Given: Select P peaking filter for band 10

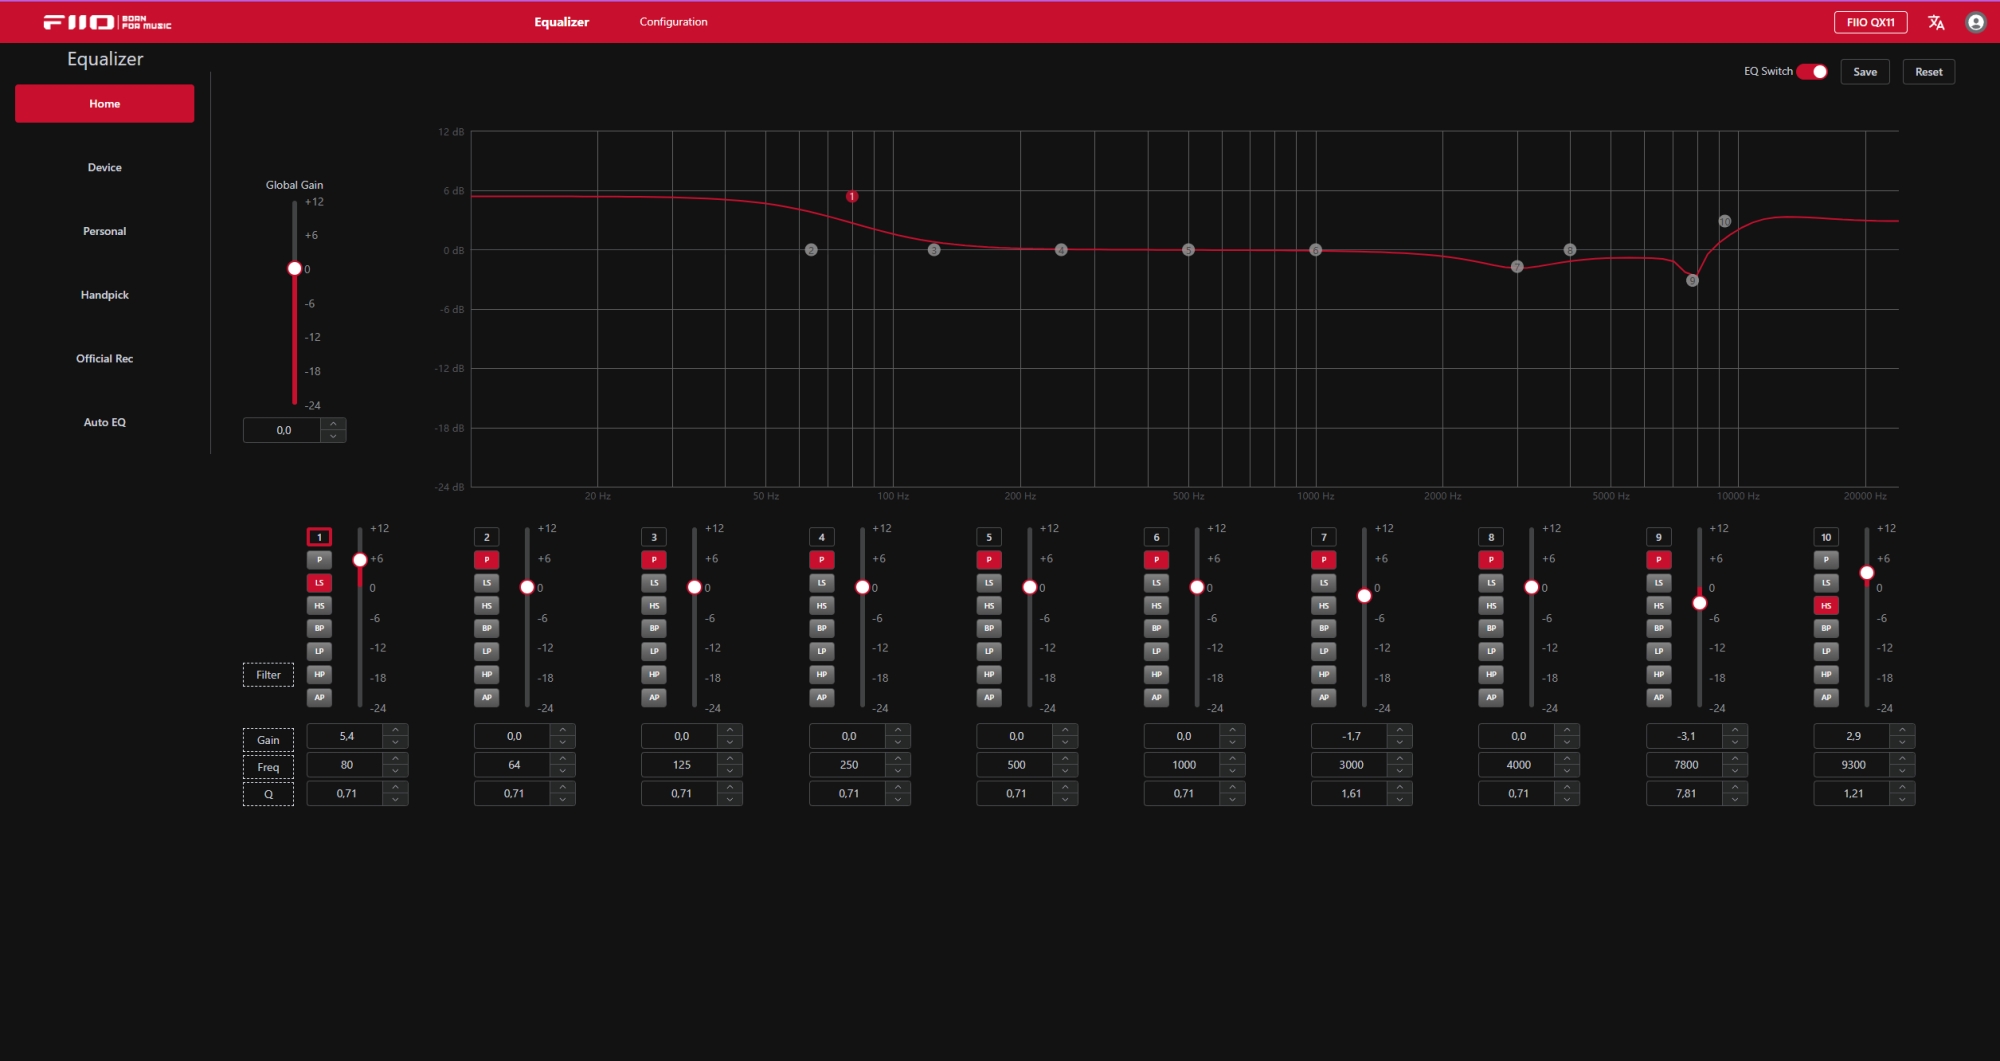Looking at the screenshot, I should (1826, 560).
